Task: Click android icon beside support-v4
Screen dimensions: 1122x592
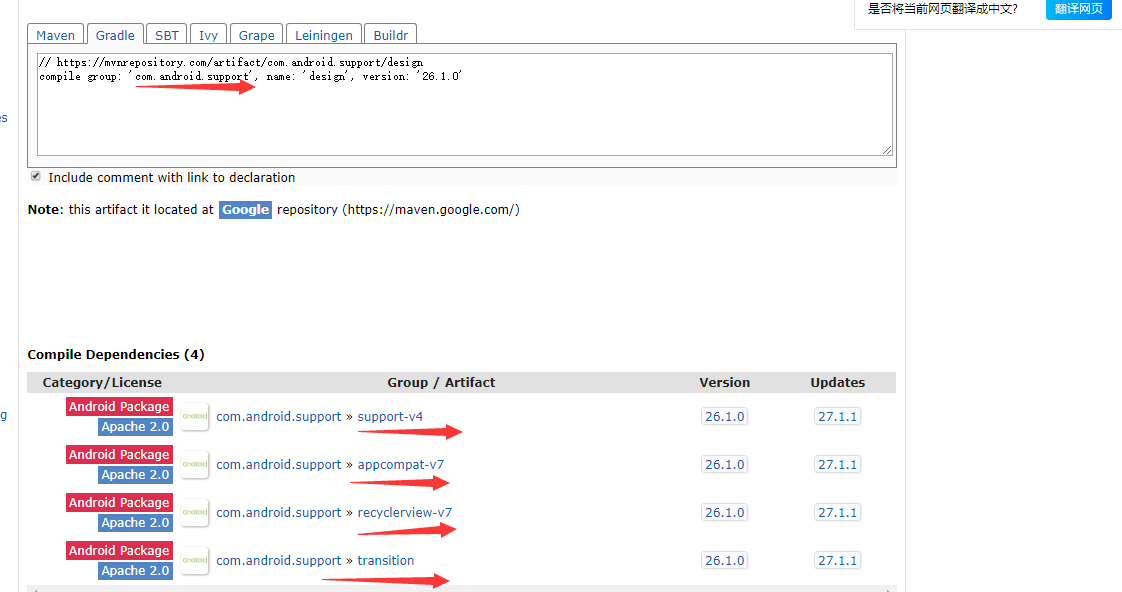Action: point(195,417)
